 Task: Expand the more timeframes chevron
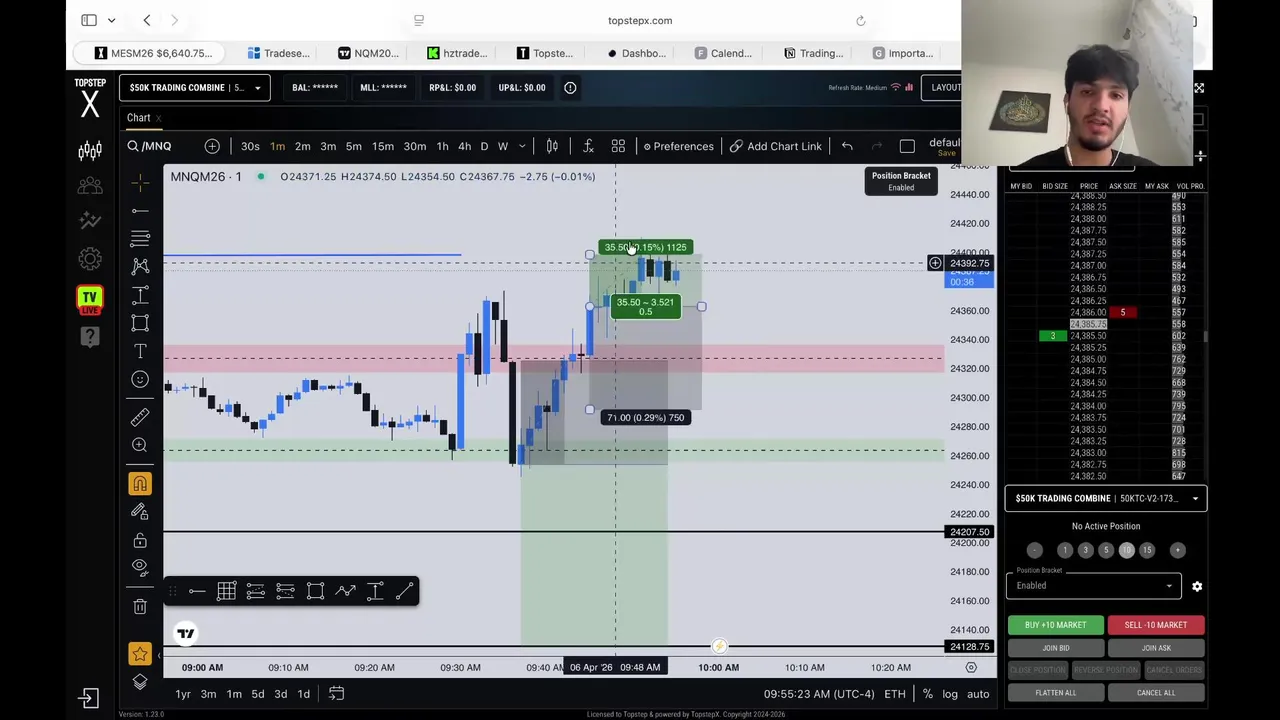pos(523,146)
